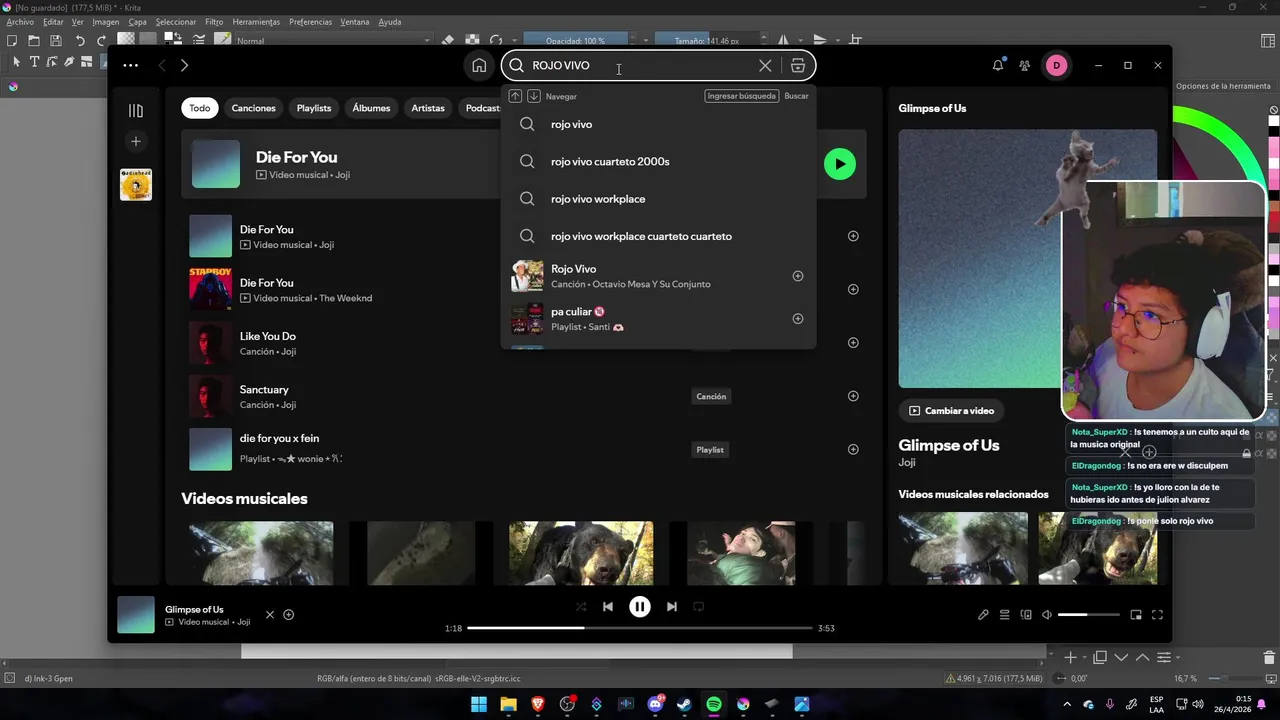Image resolution: width=1280 pixels, height=720 pixels.
Task: Add Glimpse of Us to liked songs
Action: 288,615
